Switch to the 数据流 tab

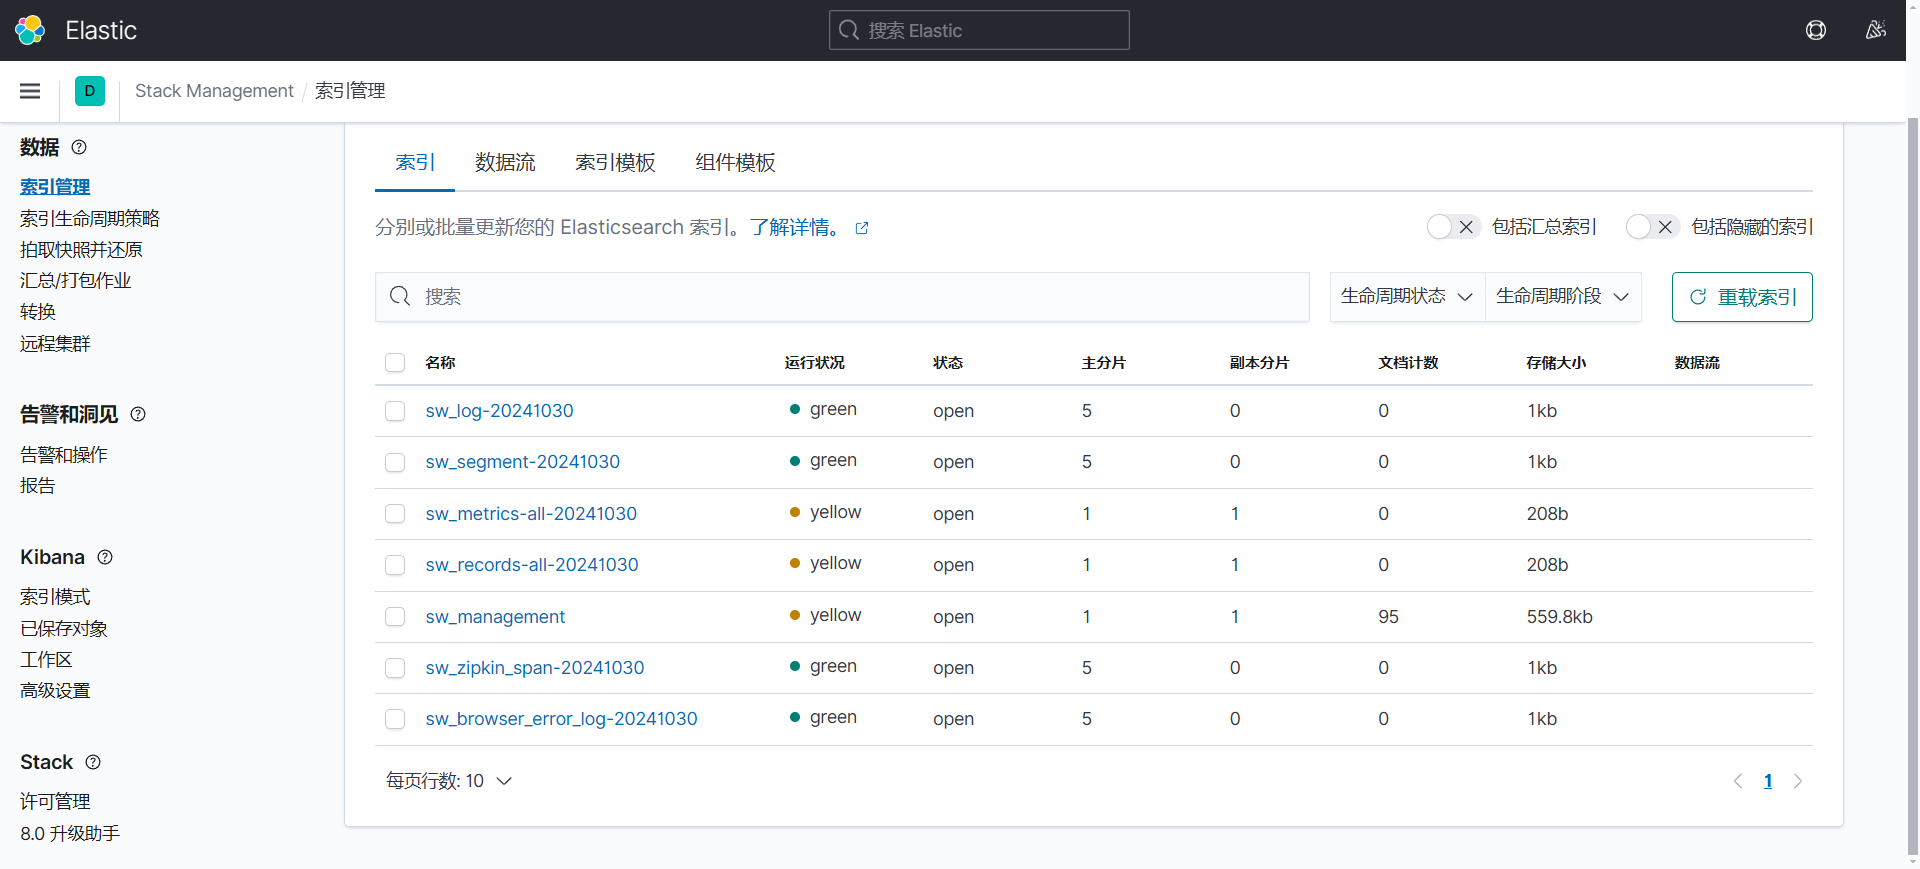point(505,162)
